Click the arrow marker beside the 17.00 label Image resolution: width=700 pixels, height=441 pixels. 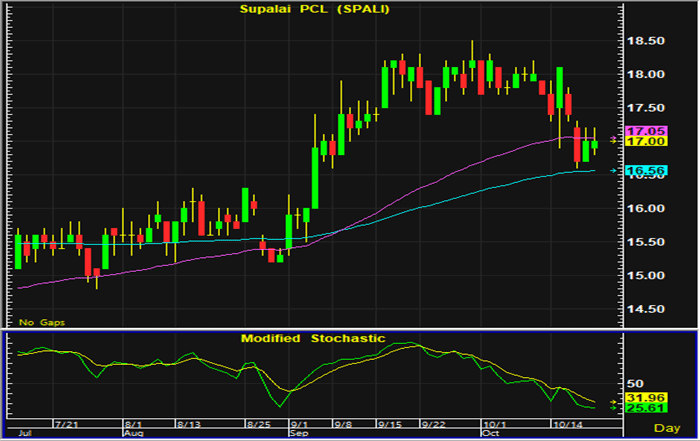coord(614,140)
